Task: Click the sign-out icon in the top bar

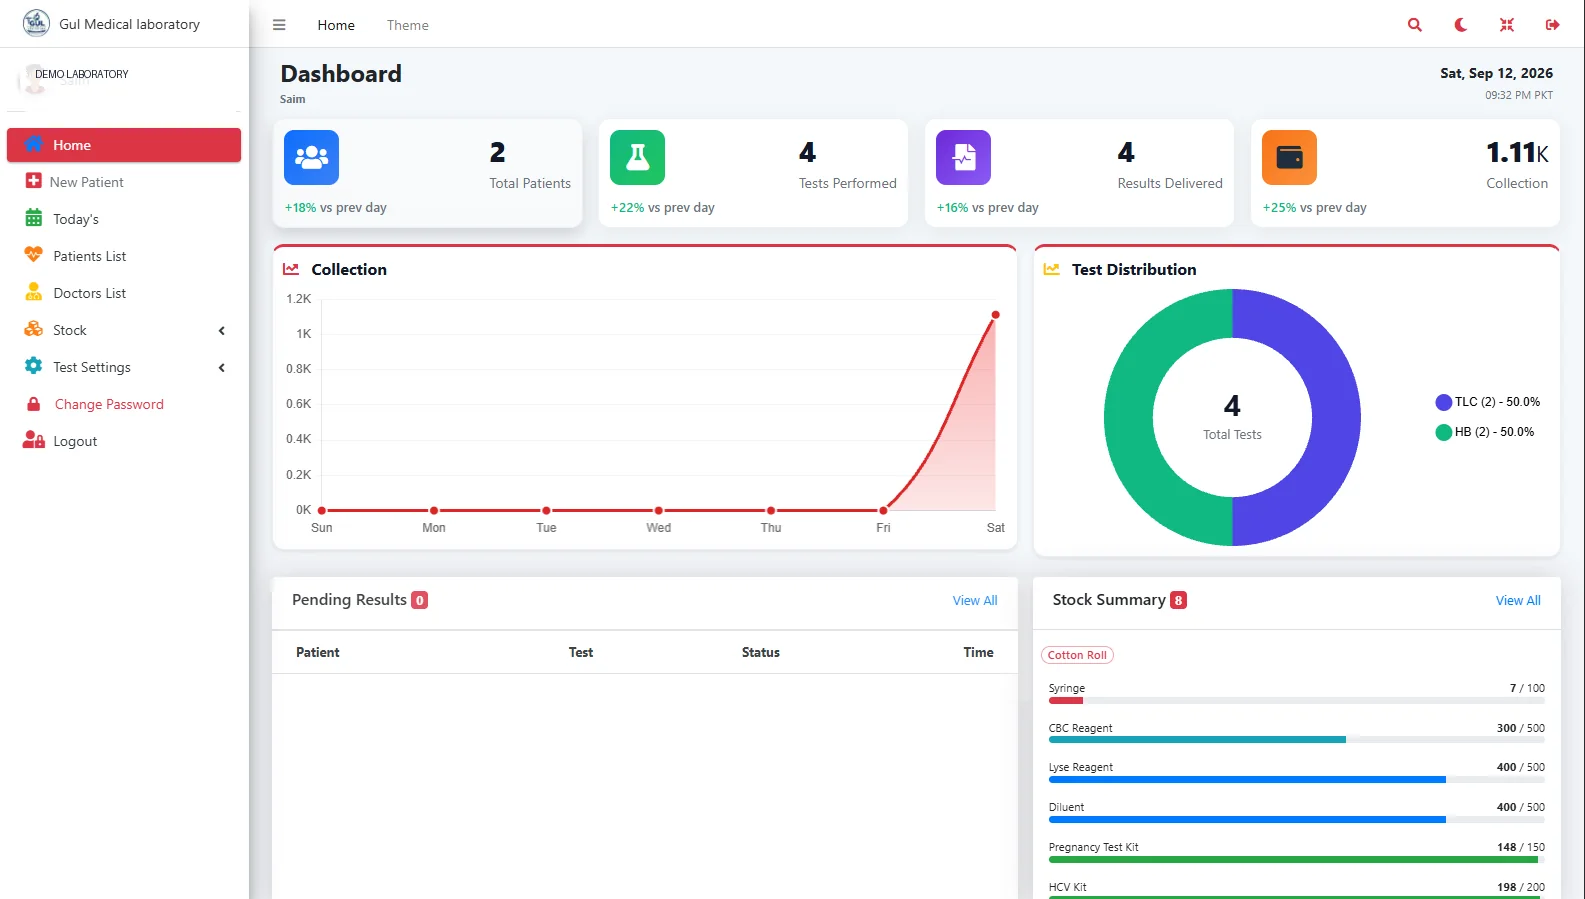Action: pos(1552,25)
